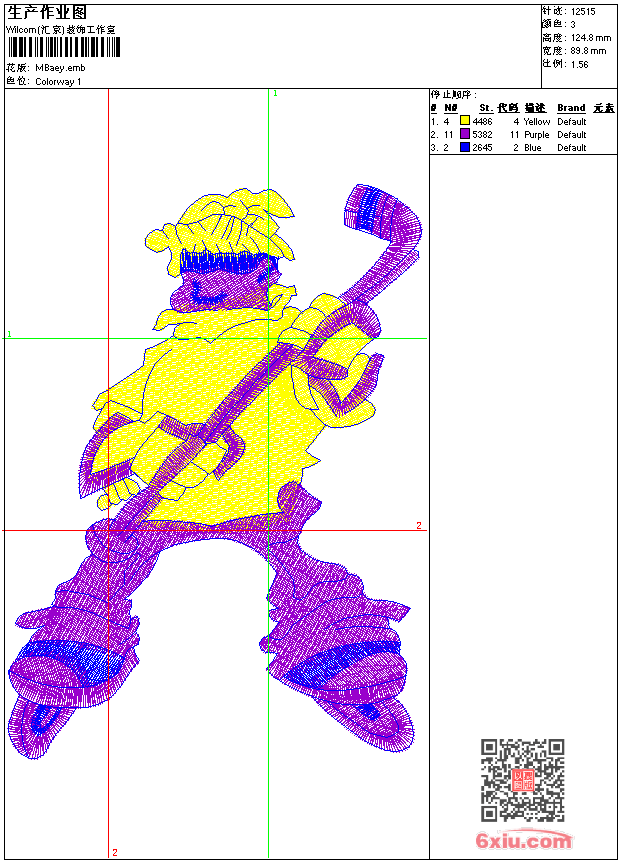Click the 高度 height label
620x860 pixels.
pyautogui.click(x=554, y=38)
